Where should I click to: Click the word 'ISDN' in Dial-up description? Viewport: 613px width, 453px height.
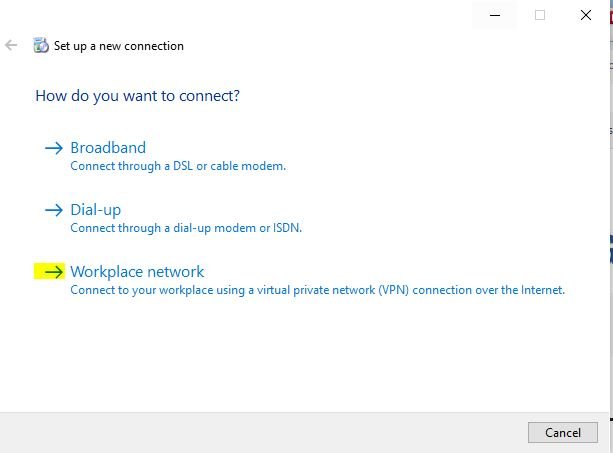(x=287, y=227)
